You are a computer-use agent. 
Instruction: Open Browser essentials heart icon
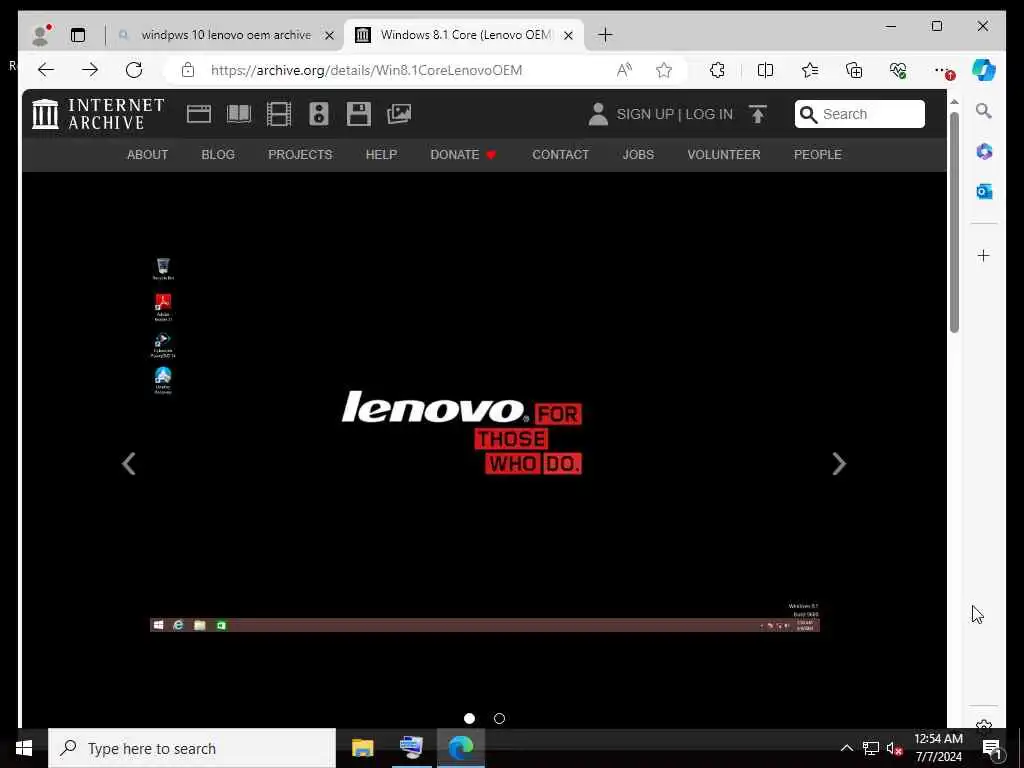898,70
